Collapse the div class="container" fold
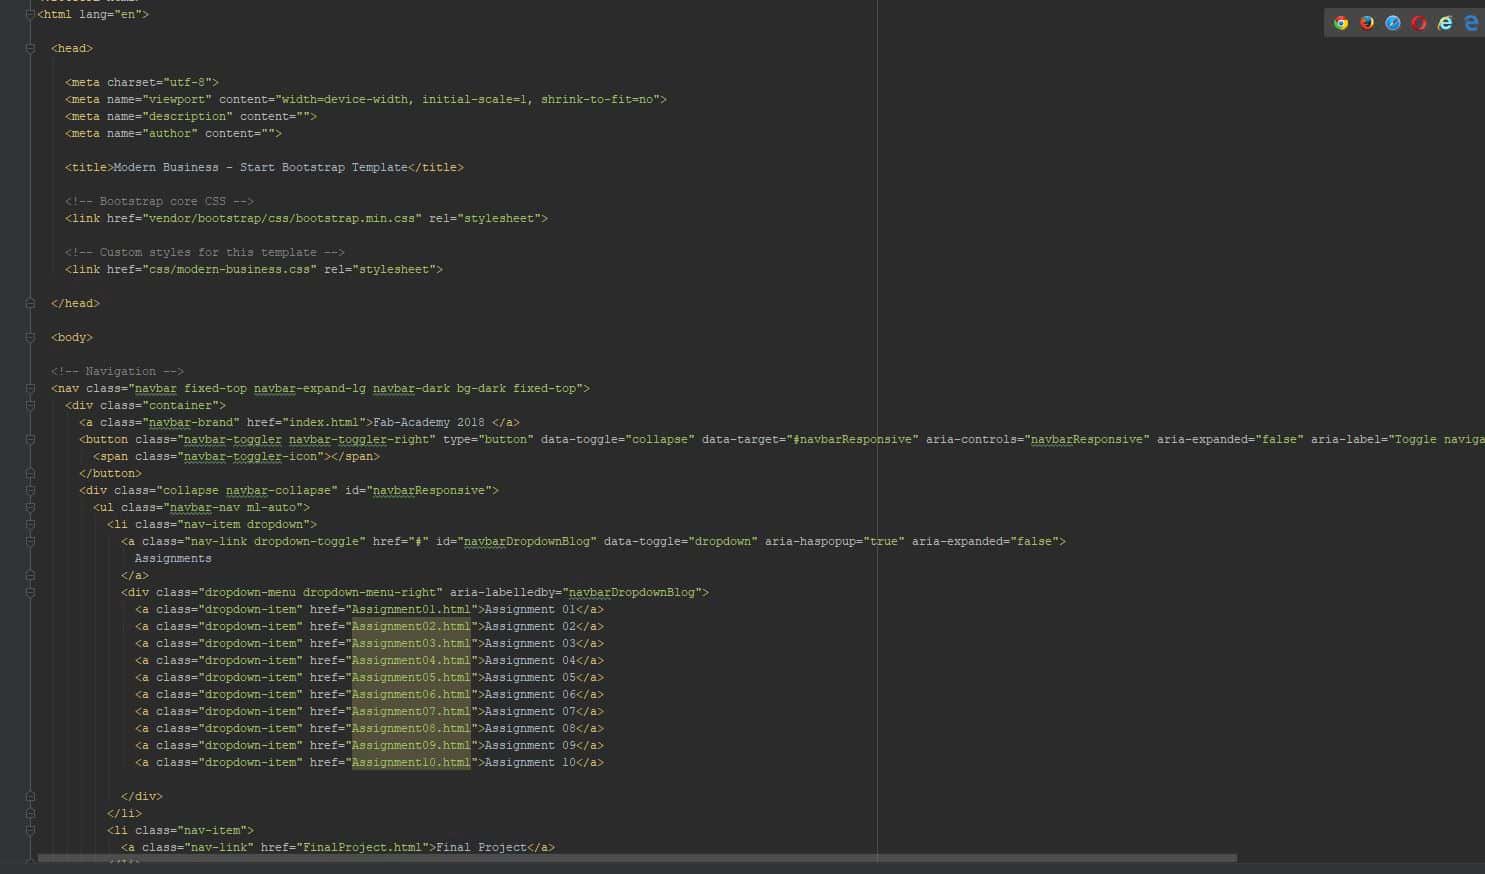This screenshot has height=874, width=1485. (x=30, y=405)
